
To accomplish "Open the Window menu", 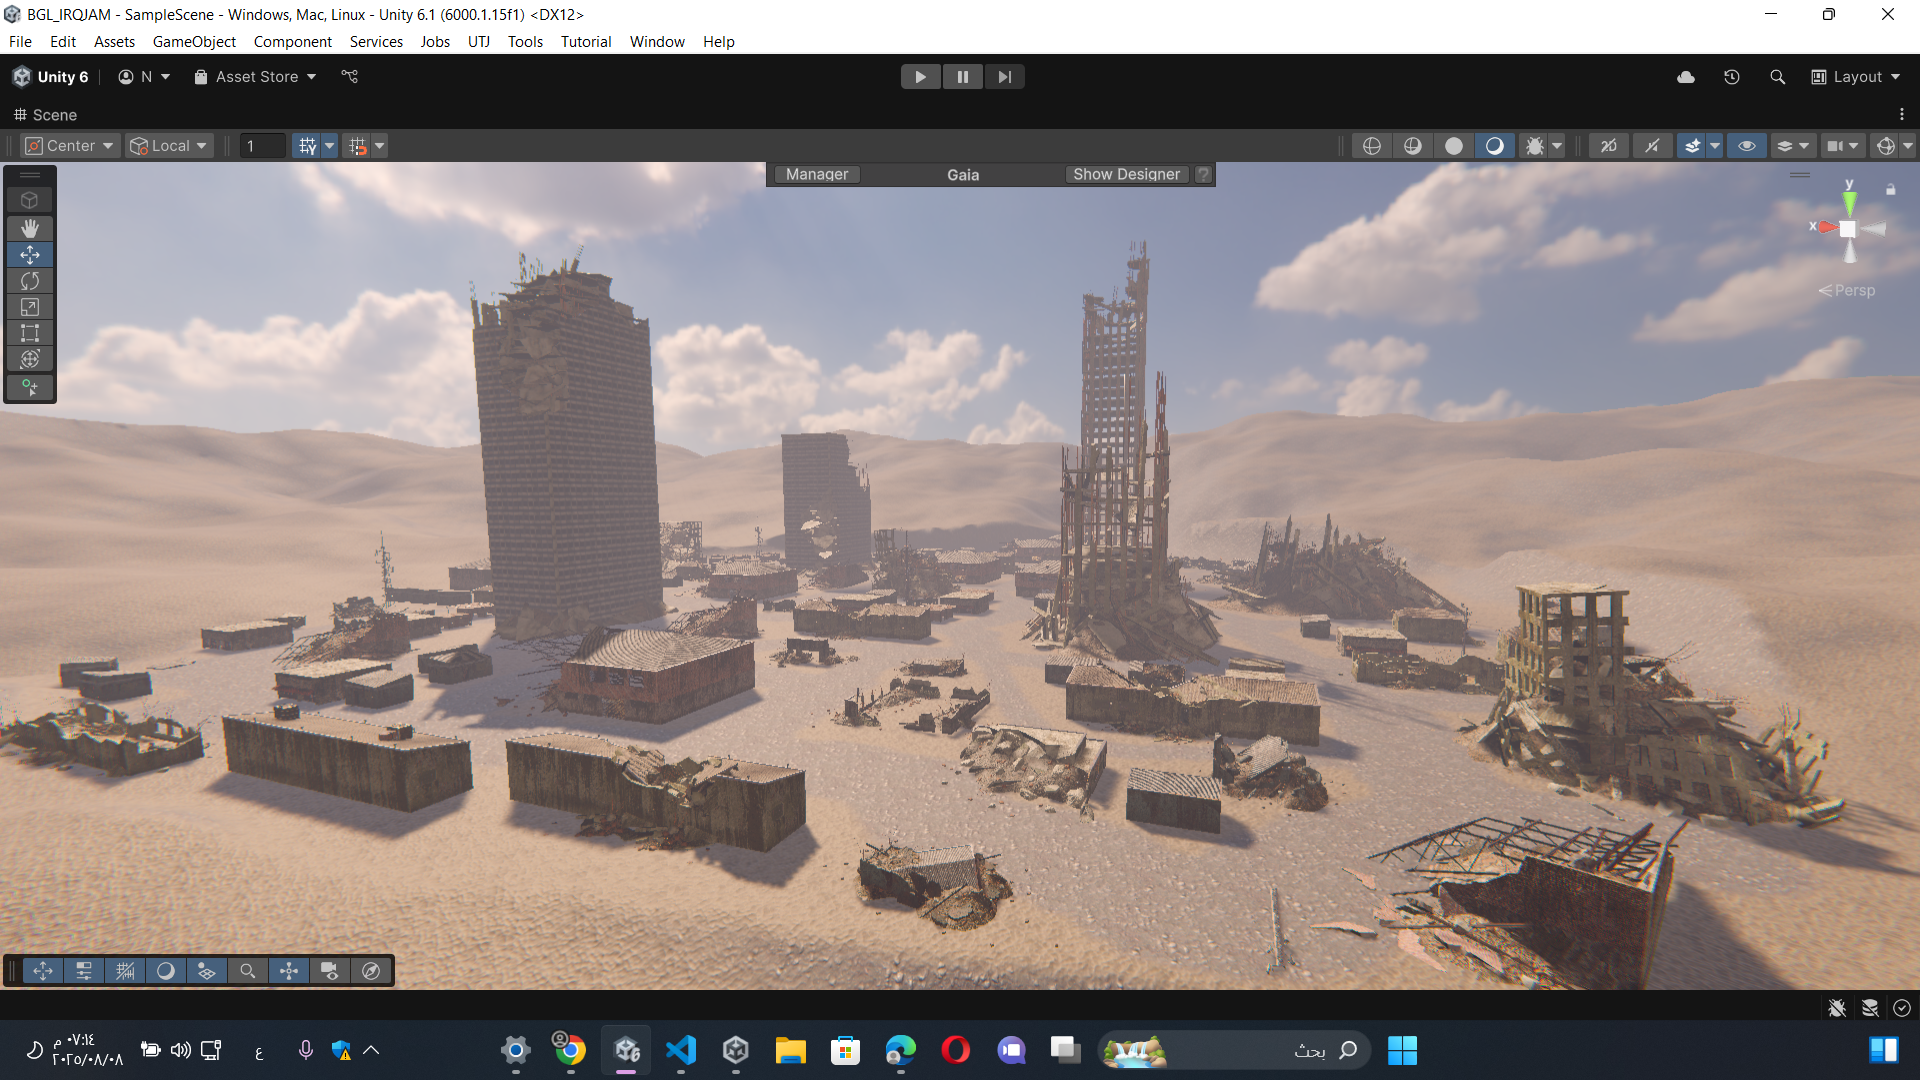I will pyautogui.click(x=657, y=42).
